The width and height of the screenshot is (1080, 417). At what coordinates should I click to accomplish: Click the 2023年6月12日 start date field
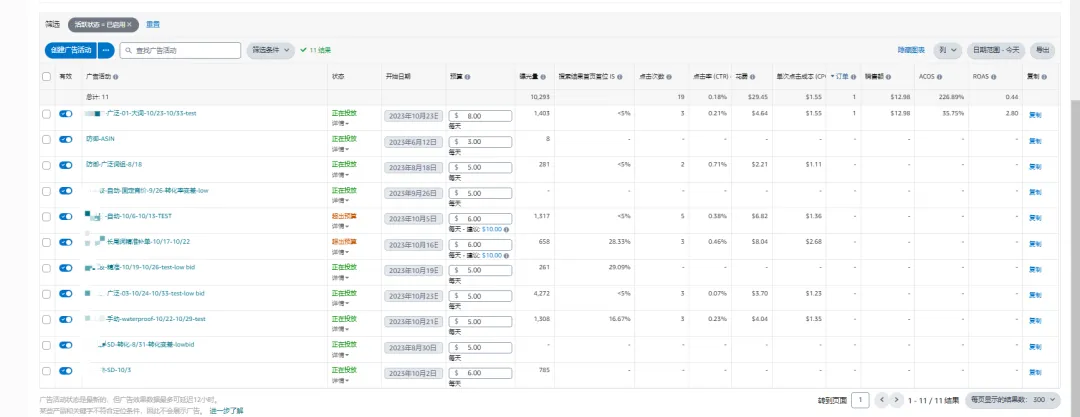(413, 142)
